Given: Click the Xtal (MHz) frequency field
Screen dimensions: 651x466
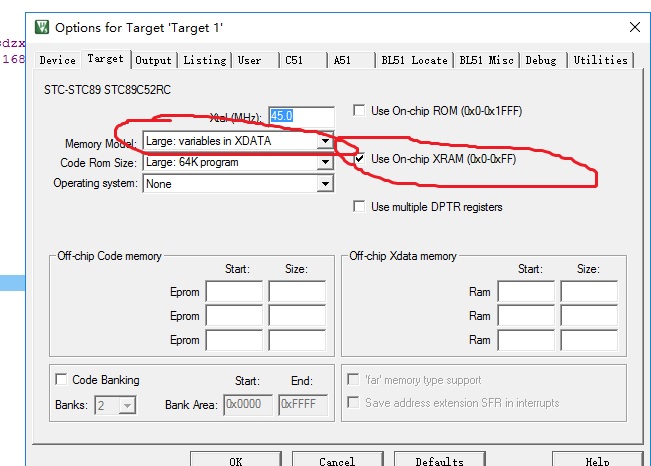Looking at the screenshot, I should 301,116.
